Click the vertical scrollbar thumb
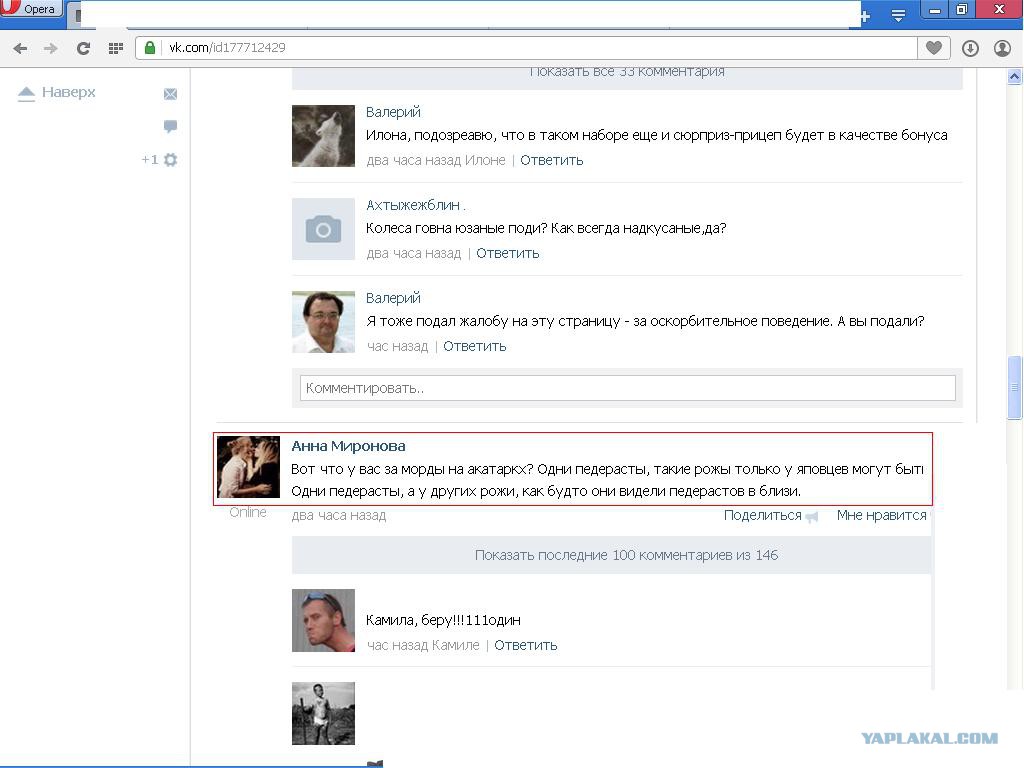Screen dimensions: 1024x768 coord(1014,387)
